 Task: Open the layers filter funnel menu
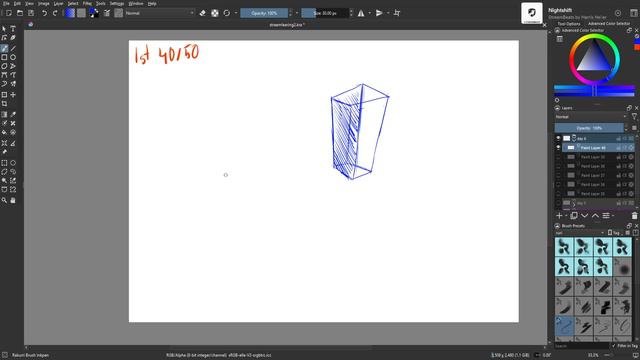pos(634,117)
